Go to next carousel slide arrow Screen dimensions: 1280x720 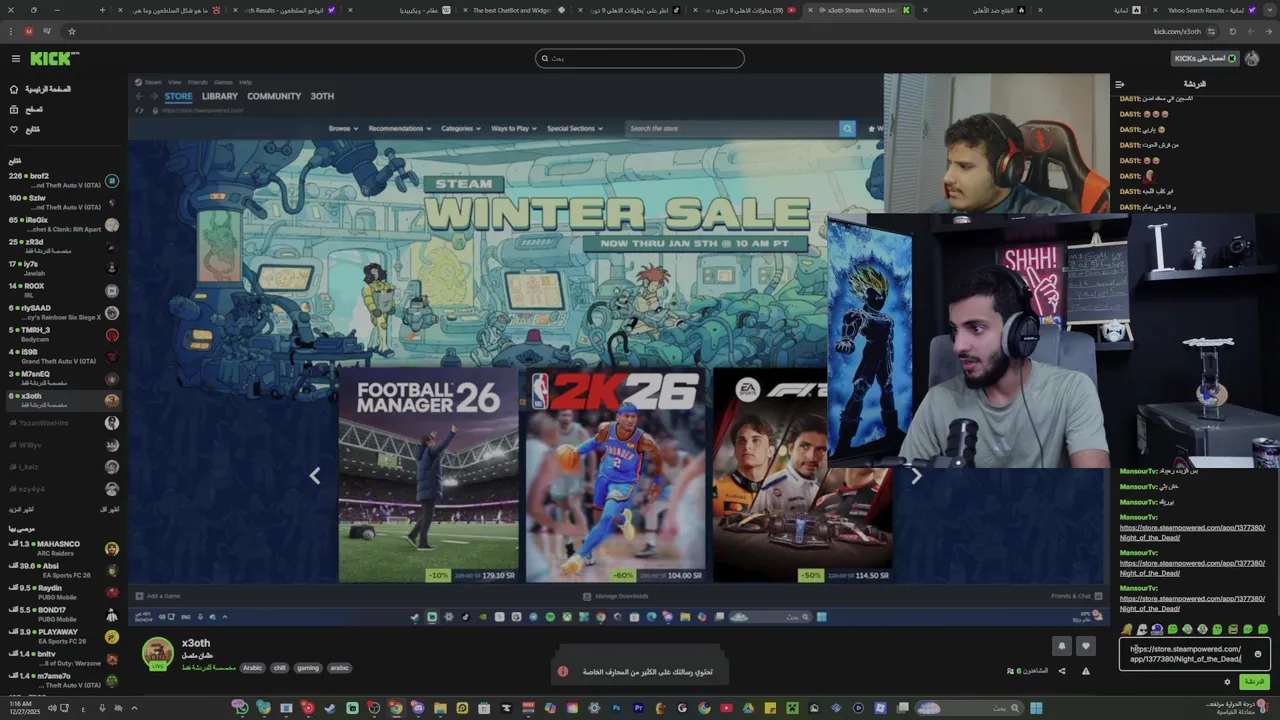tap(916, 476)
